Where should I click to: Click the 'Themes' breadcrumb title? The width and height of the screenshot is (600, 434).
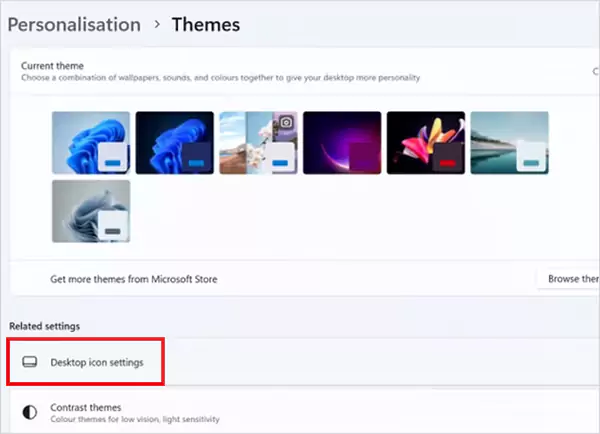(x=206, y=25)
